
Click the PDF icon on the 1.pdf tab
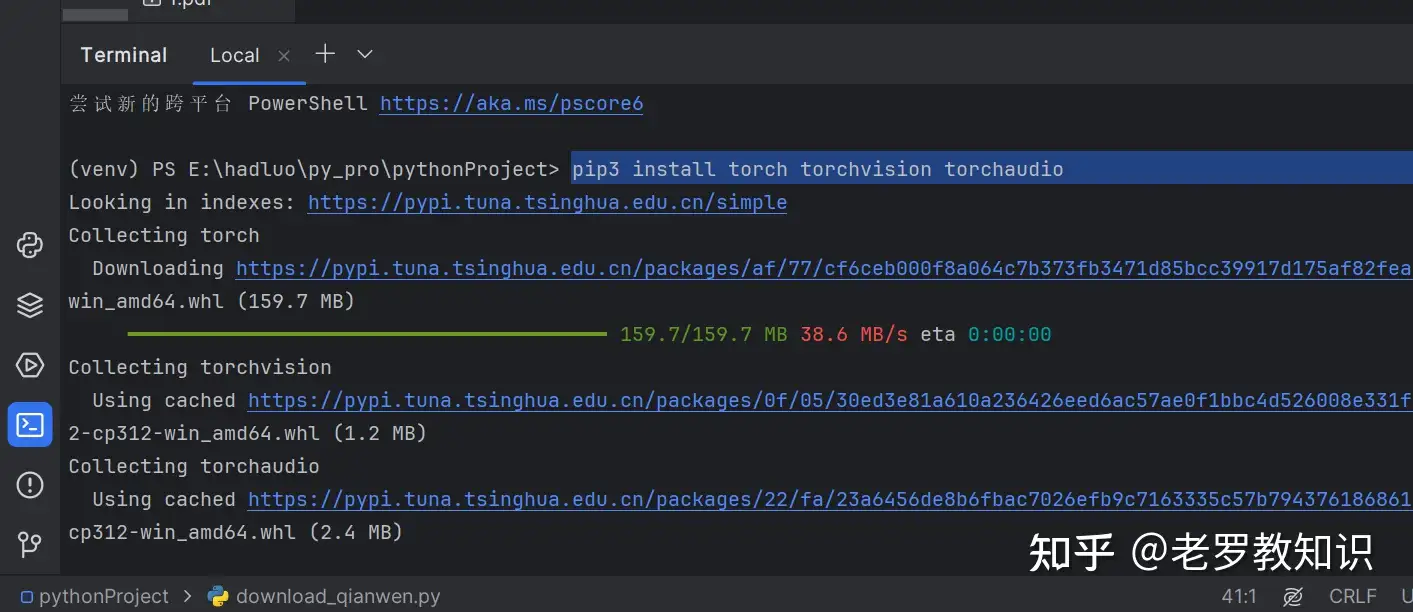pyautogui.click(x=152, y=3)
